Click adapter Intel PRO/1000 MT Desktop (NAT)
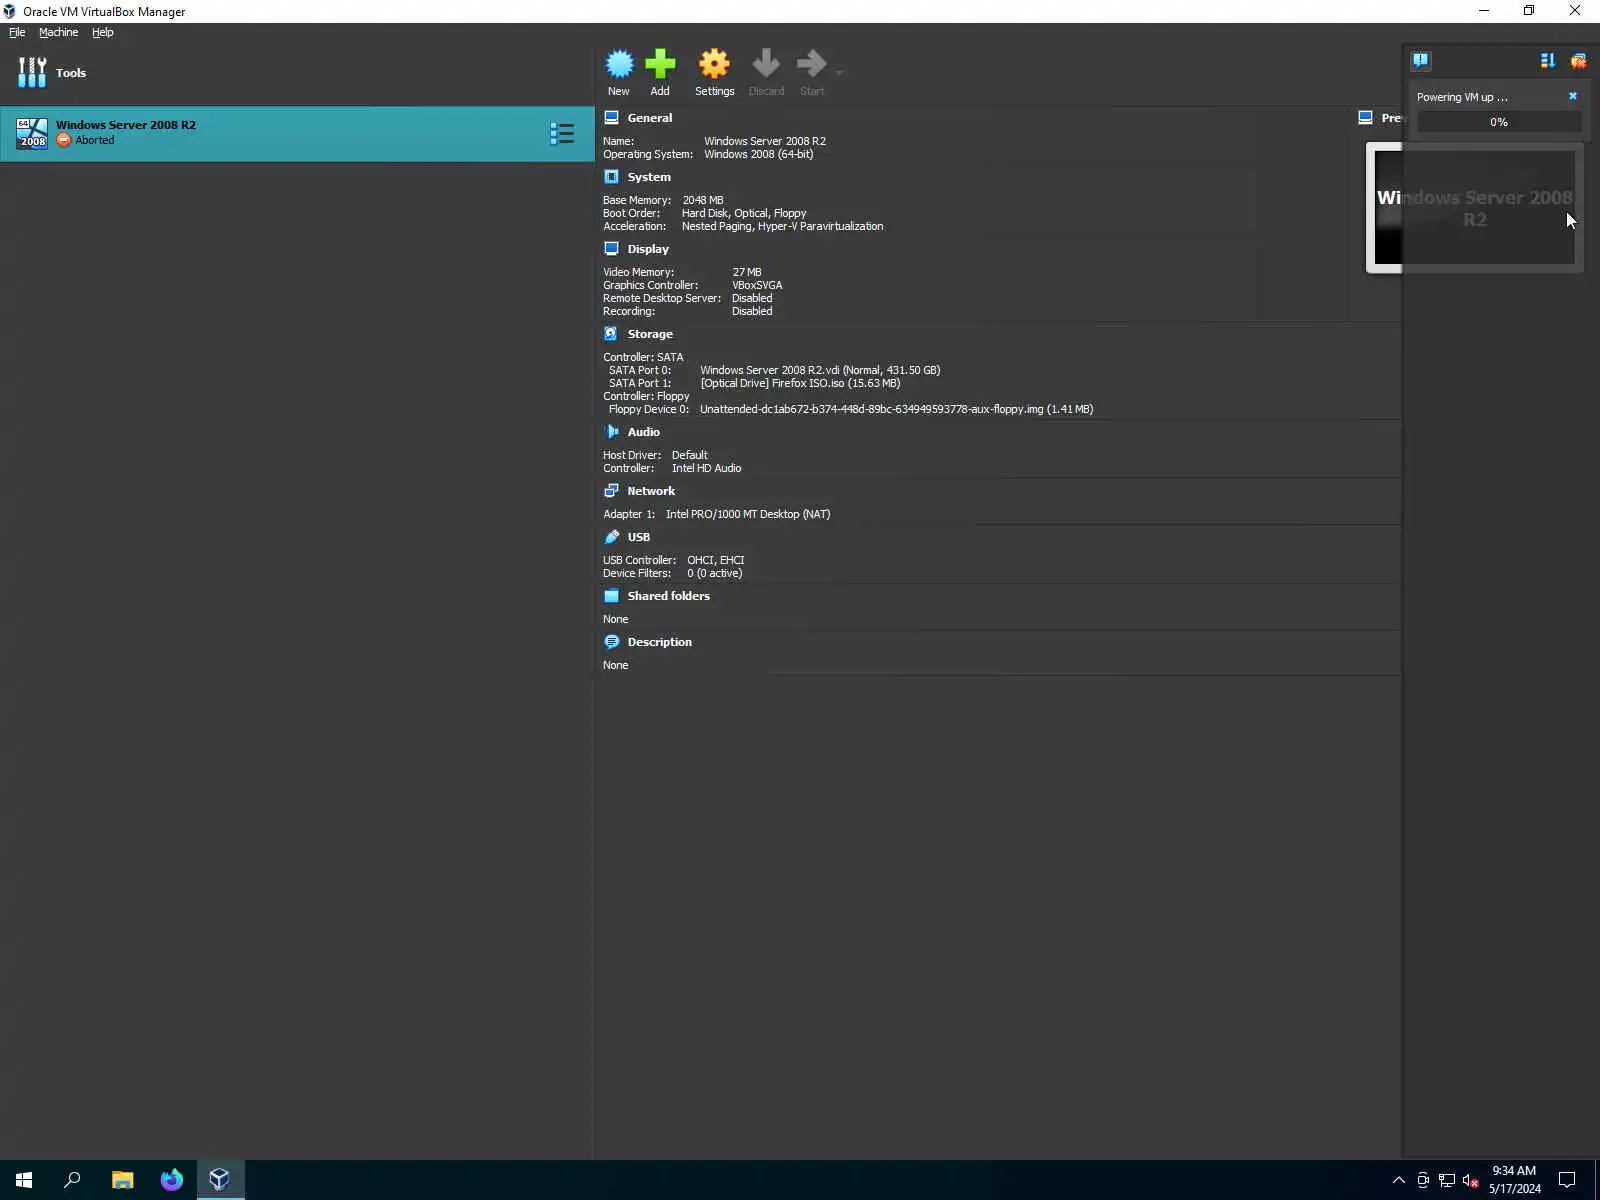Screen dimensions: 1600x1200 click(x=748, y=514)
